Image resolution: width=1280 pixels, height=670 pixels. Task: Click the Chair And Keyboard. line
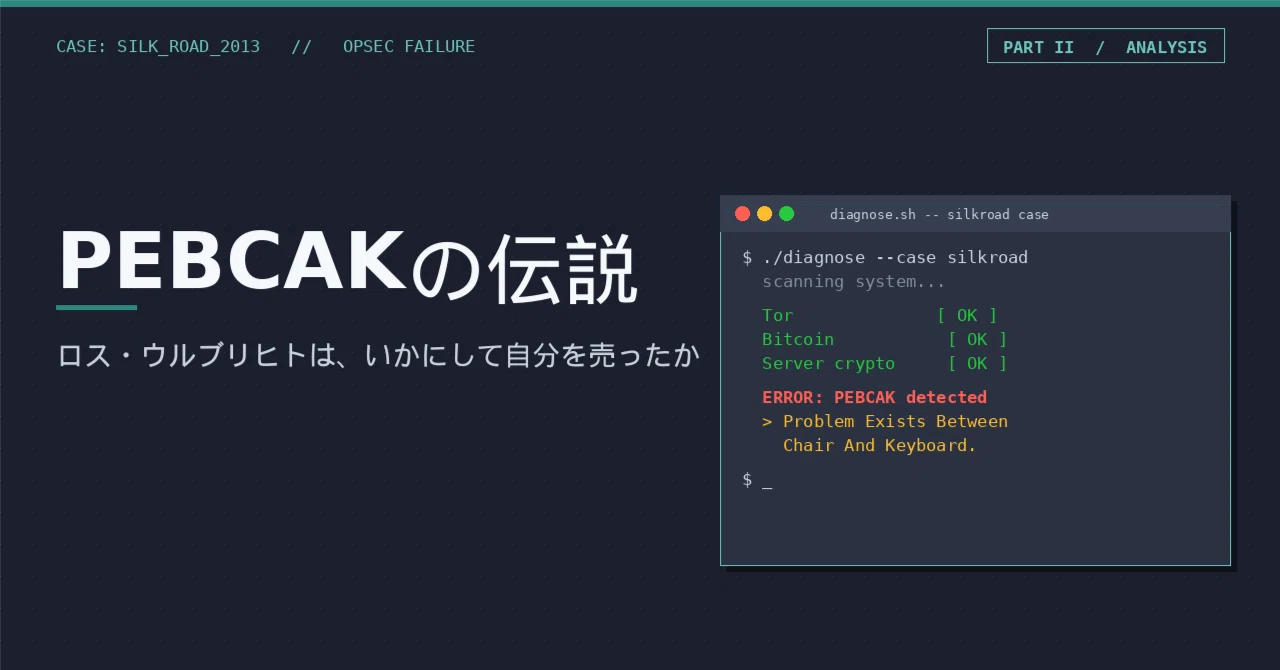coord(879,445)
